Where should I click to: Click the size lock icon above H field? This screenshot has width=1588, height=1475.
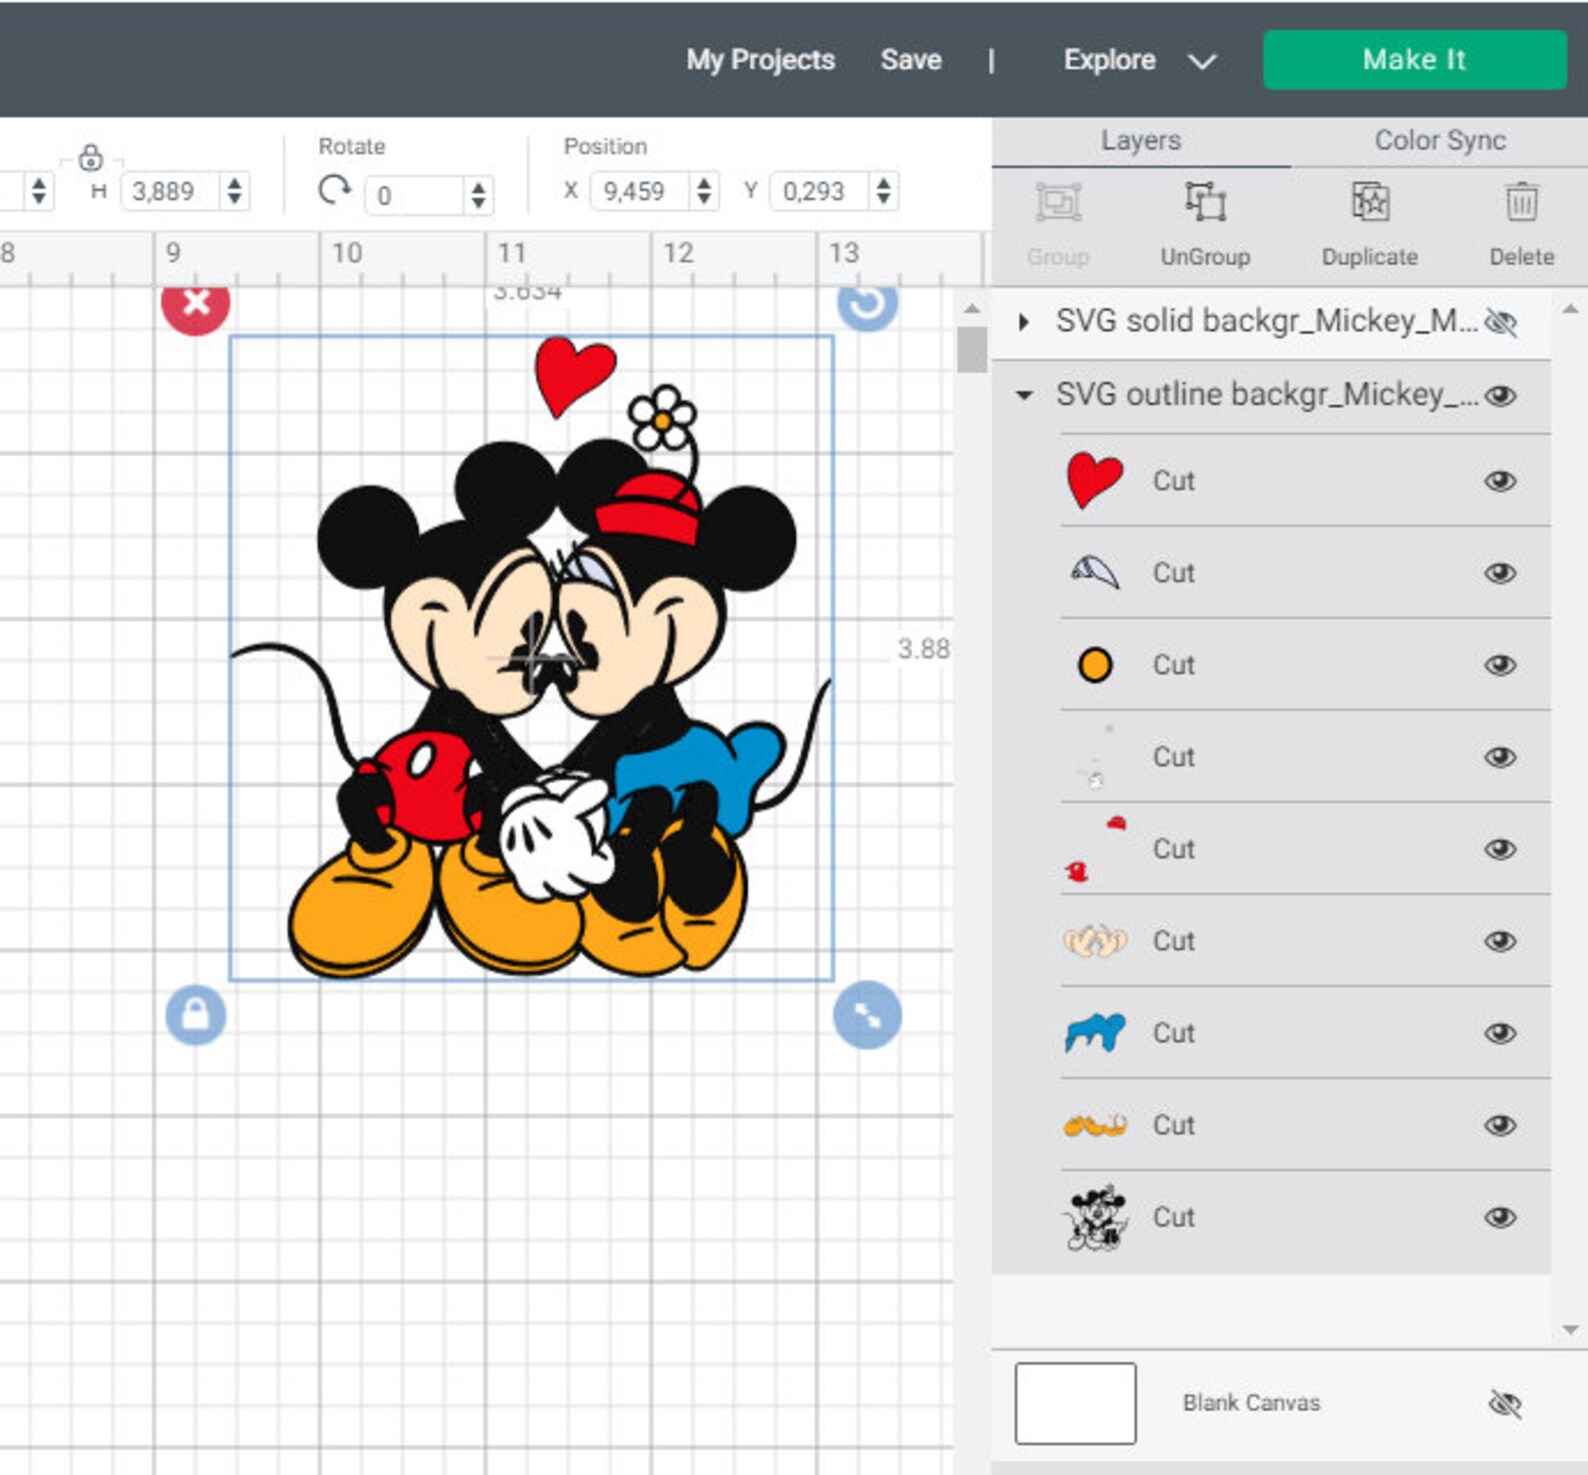coord(90,157)
